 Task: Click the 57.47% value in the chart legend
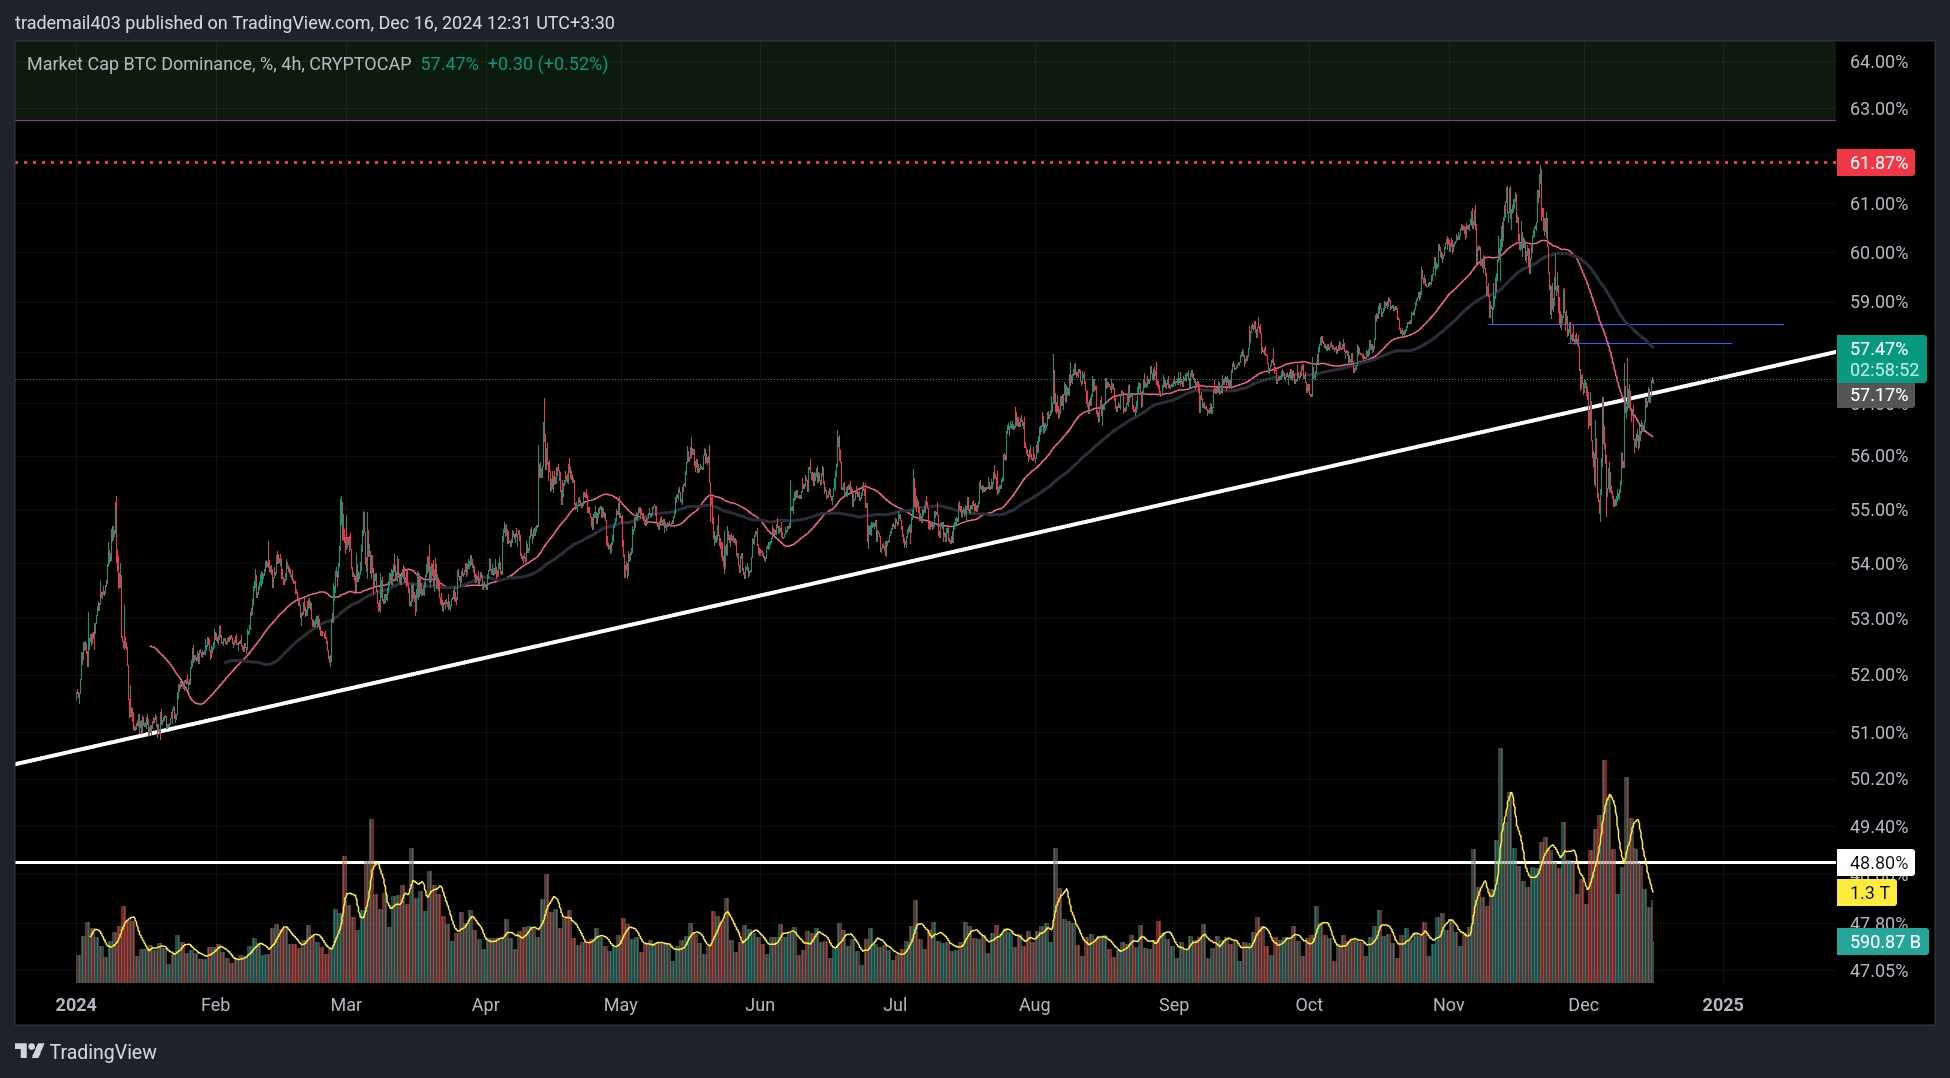click(x=449, y=64)
